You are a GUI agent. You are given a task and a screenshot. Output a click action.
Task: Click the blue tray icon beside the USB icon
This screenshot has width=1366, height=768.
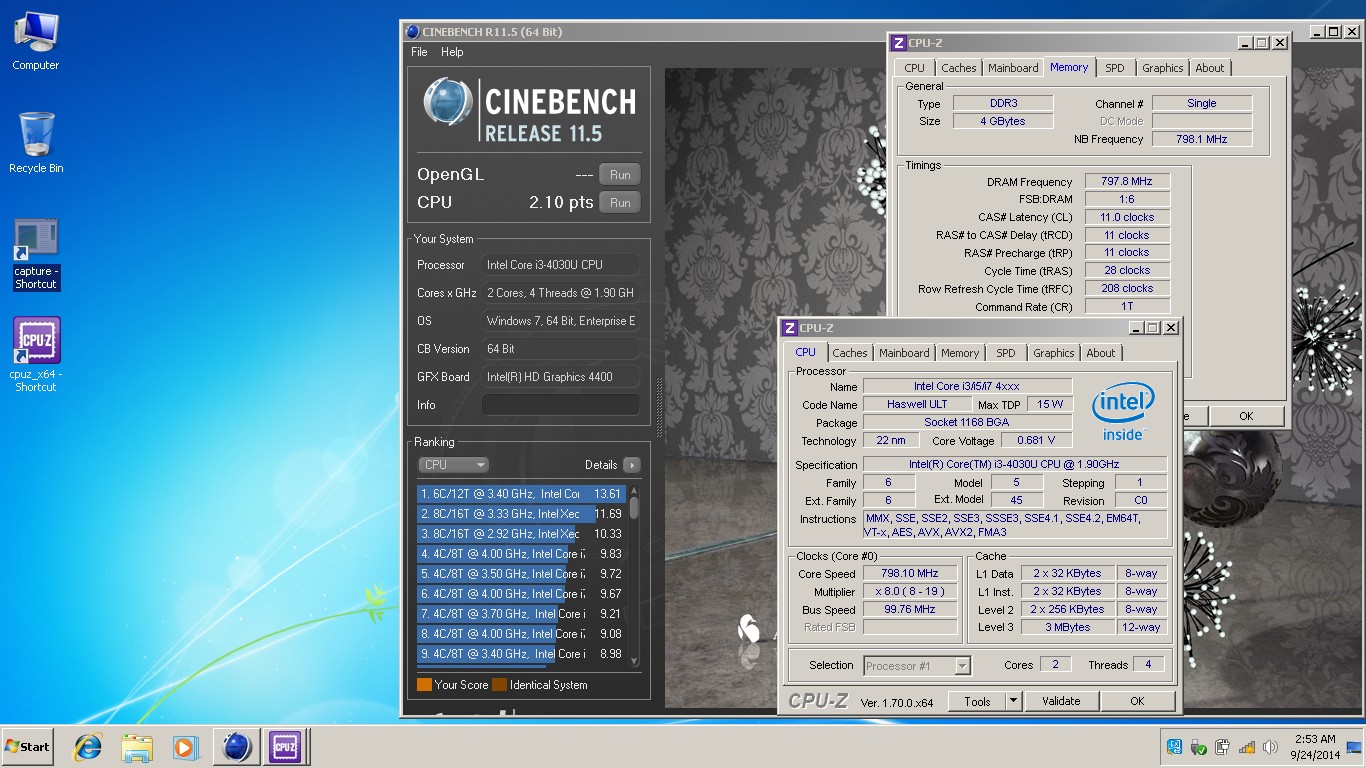[x=1174, y=747]
